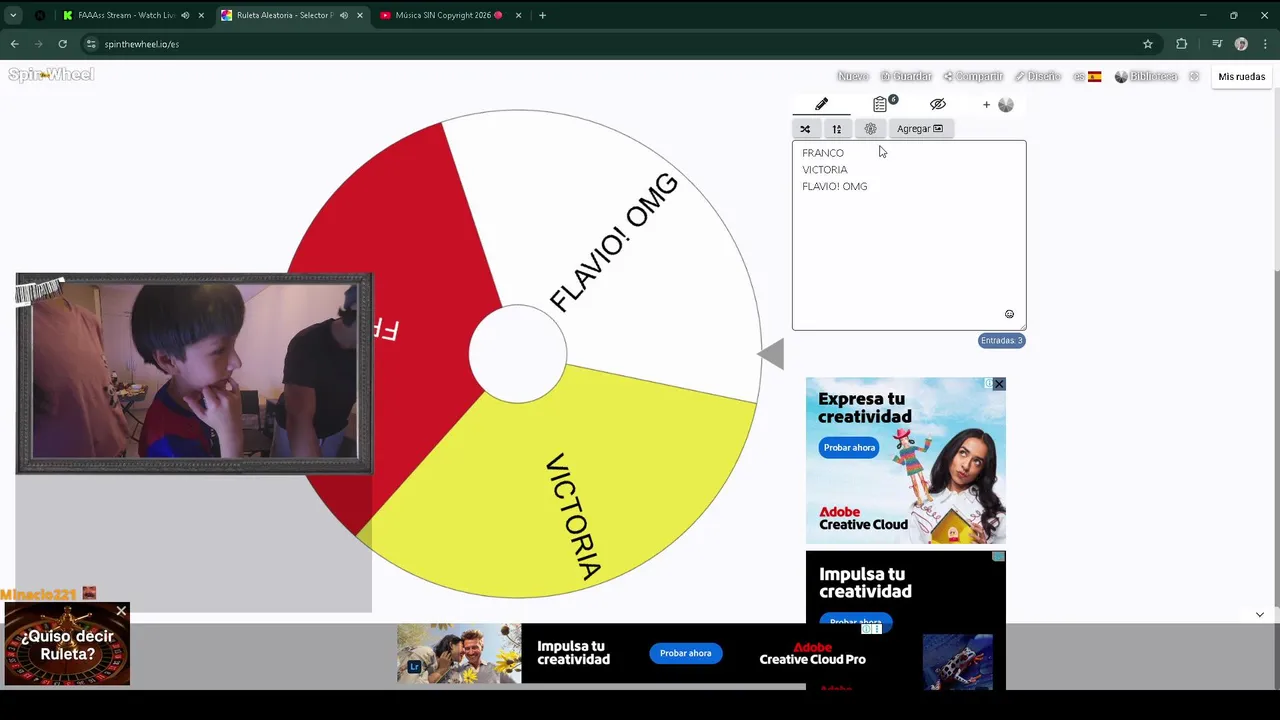1280x720 pixels.
Task: Click Nuevo in the top menu
Action: click(853, 77)
